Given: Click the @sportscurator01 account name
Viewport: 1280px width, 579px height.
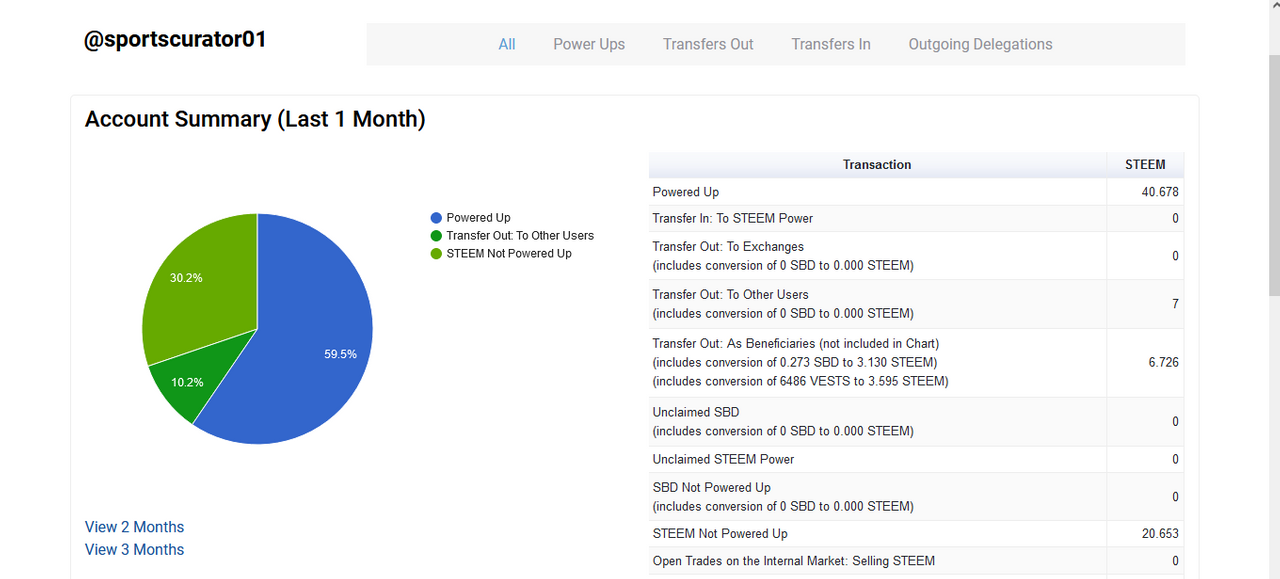Looking at the screenshot, I should tap(175, 40).
